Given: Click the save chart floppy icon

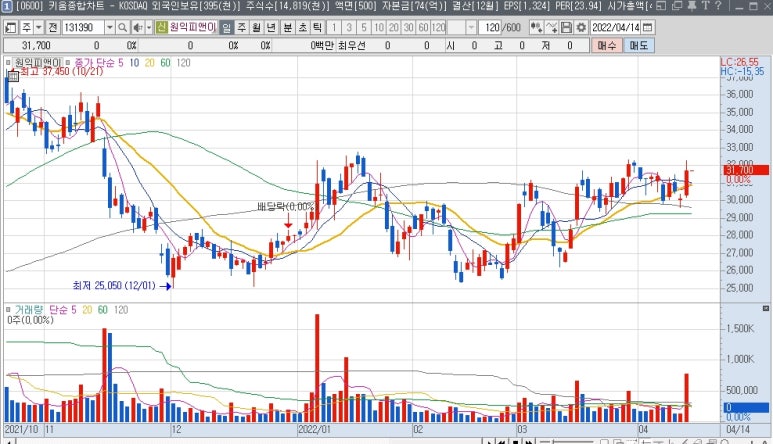Looking at the screenshot, I should (x=566, y=28).
